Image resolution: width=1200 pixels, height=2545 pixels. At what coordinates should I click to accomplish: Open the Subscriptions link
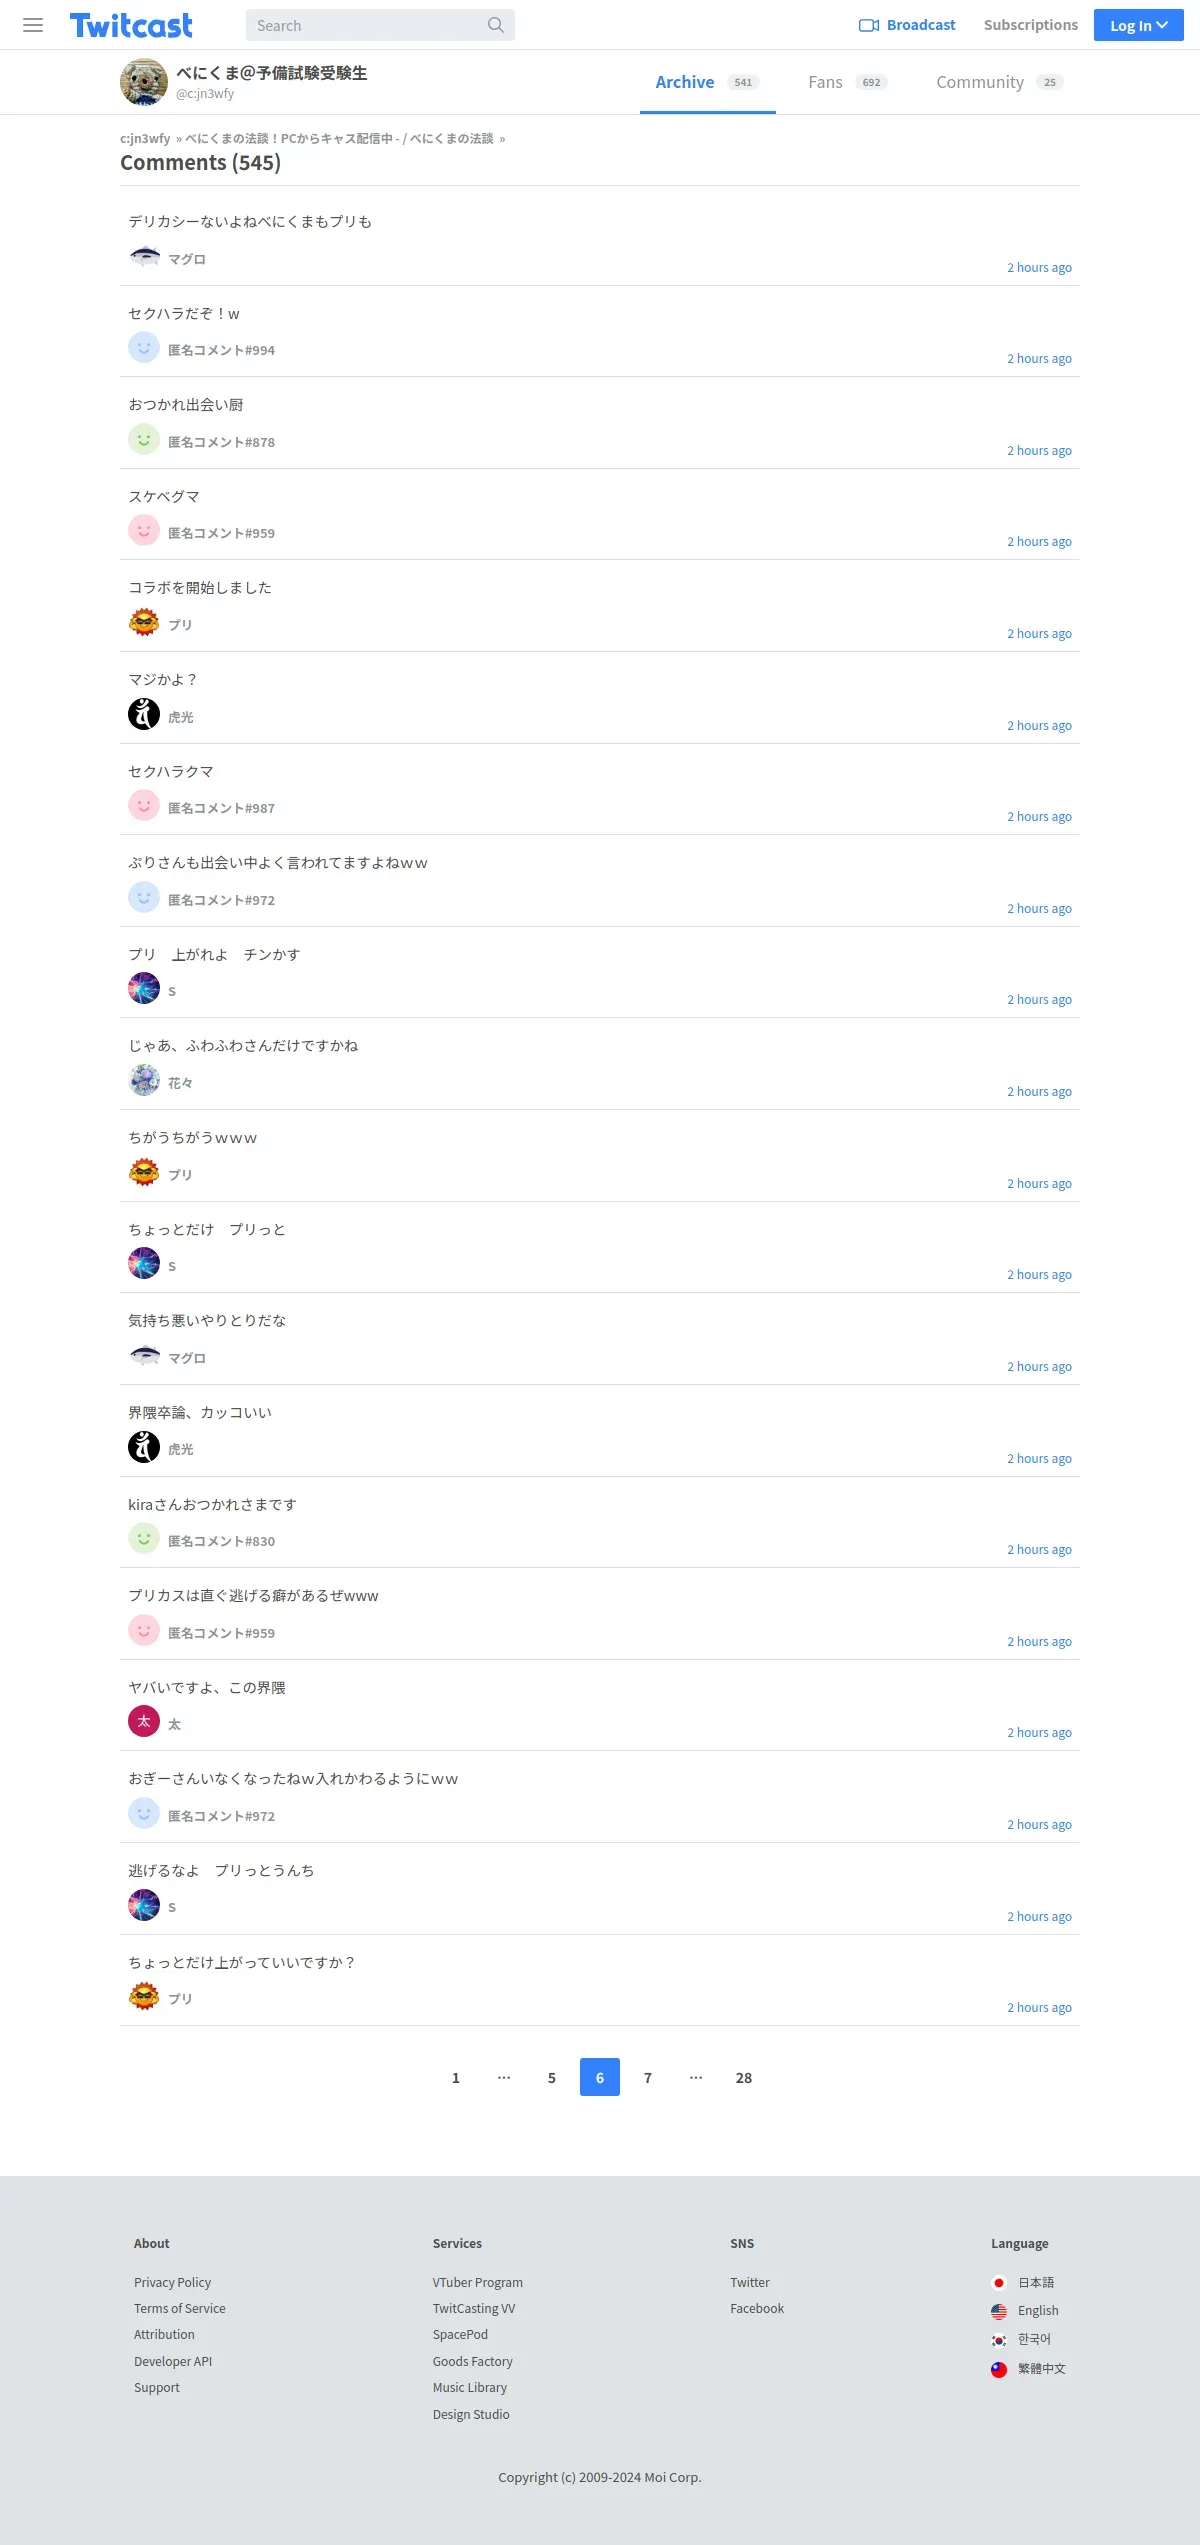tap(1030, 25)
